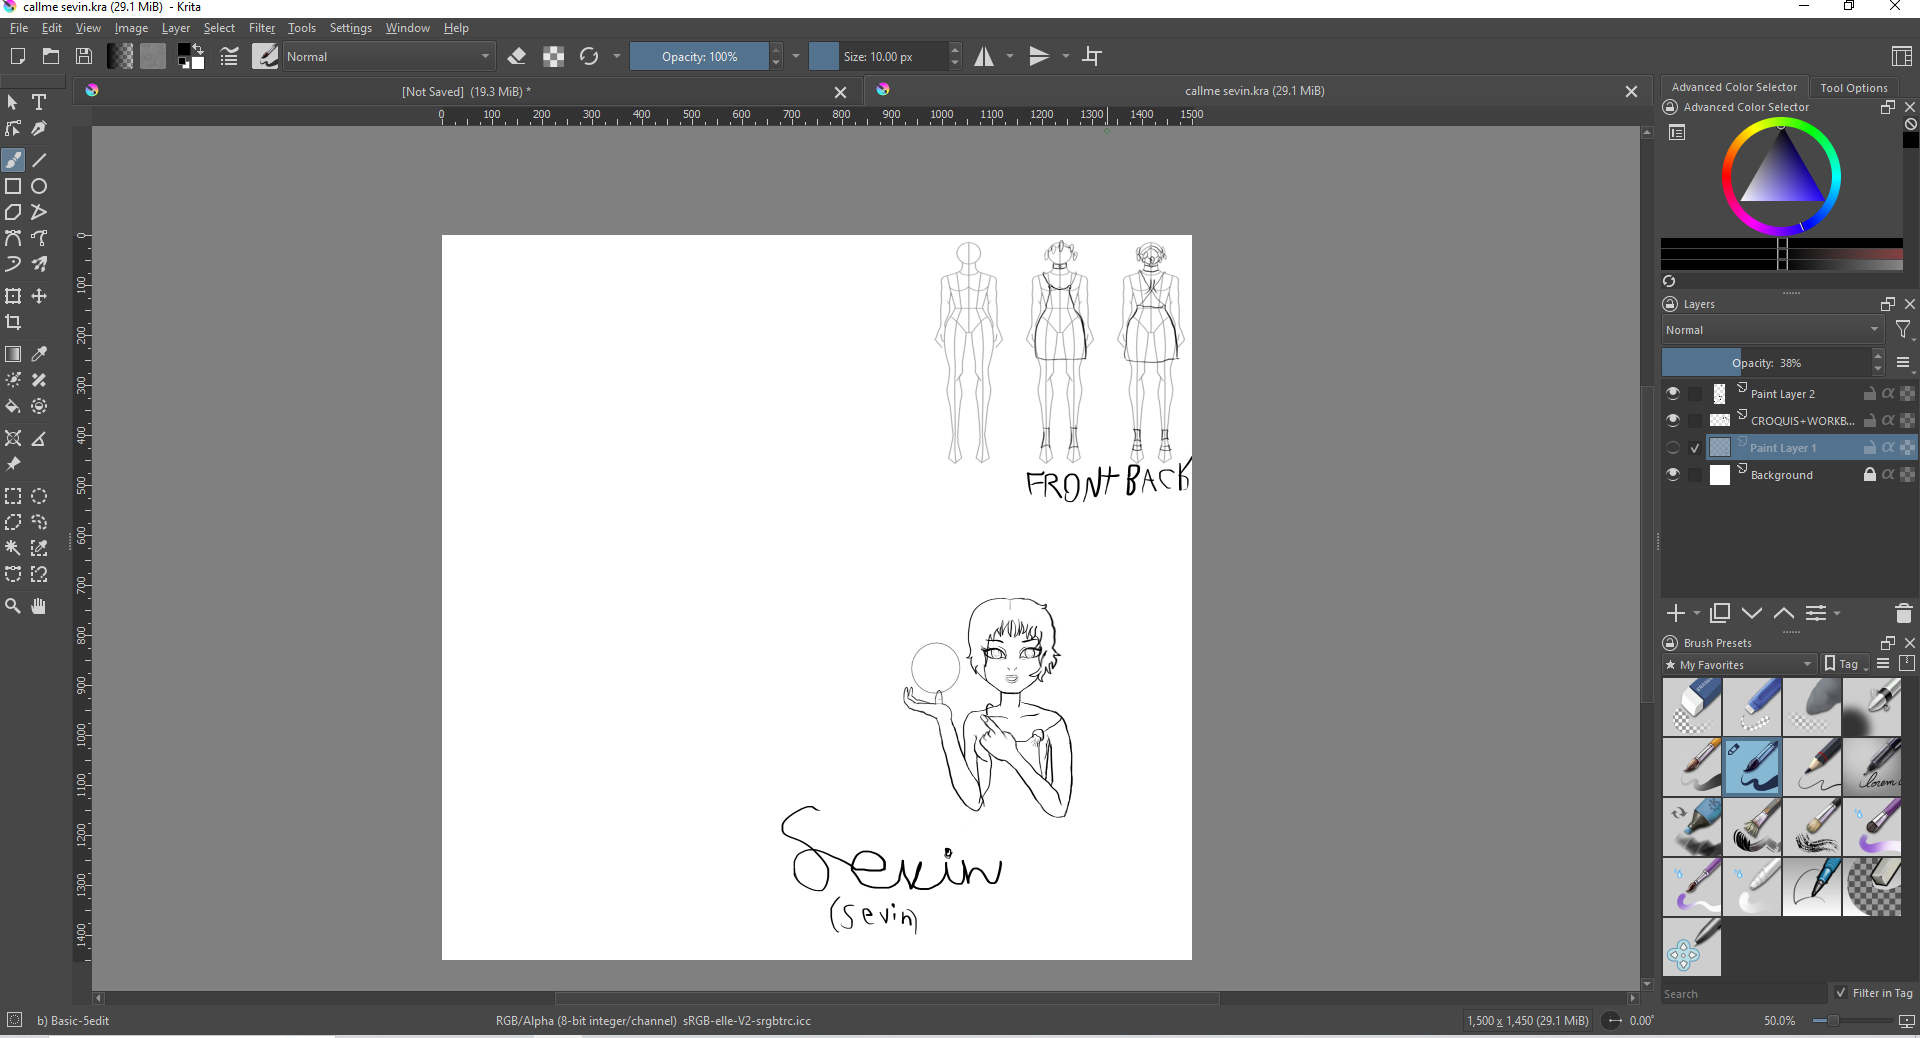Screen dimensions: 1920x1038
Task: Show the Paint Layer 1 layer
Action: (1673, 447)
